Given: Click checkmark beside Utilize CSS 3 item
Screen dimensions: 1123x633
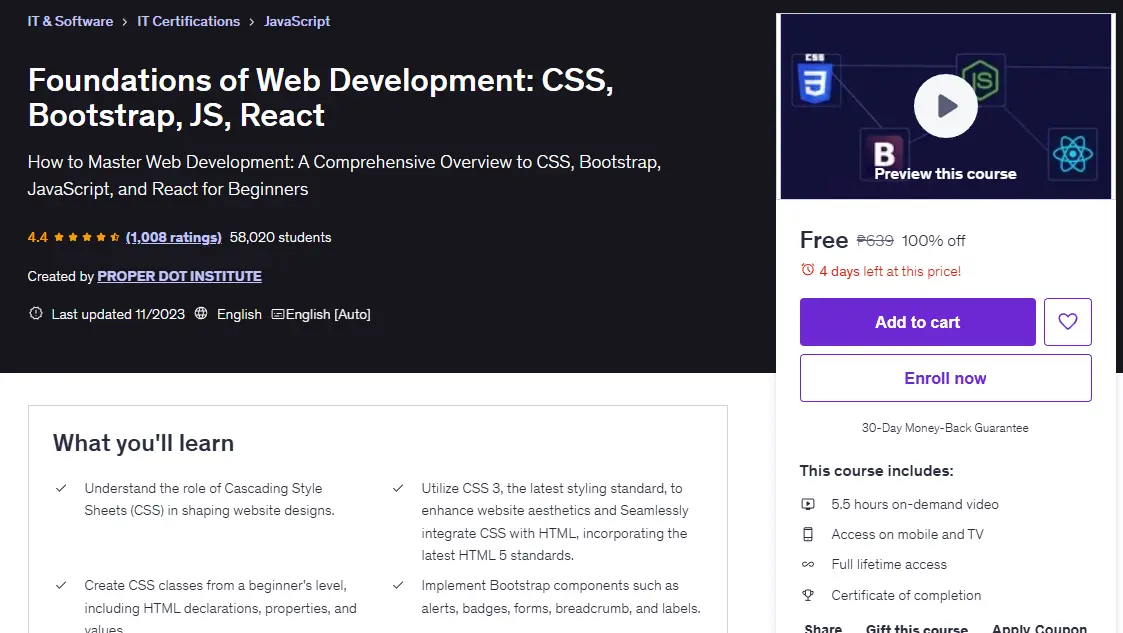Looking at the screenshot, I should click(x=397, y=488).
